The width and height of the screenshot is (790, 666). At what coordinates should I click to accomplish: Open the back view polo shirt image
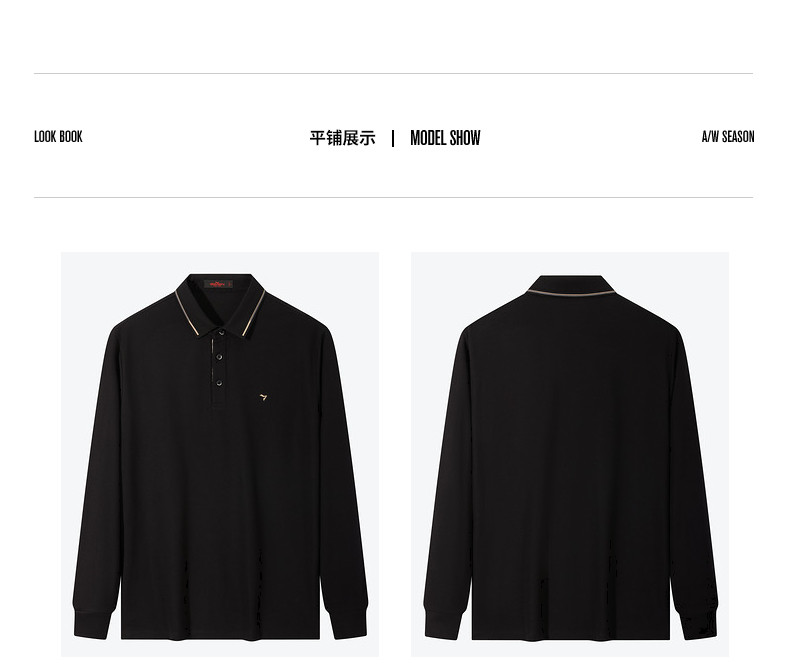click(x=570, y=454)
